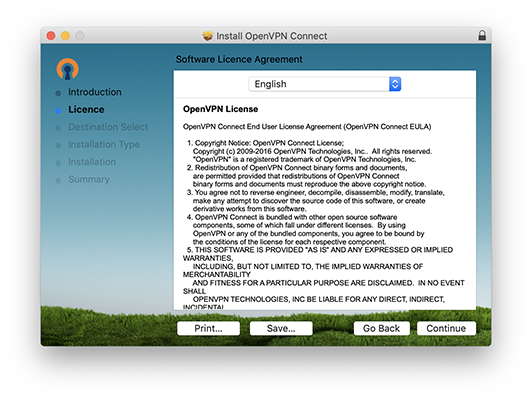Click the 'OpenVPN License' heading
Viewport: 532px width, 400px height.
pyautogui.click(x=221, y=109)
